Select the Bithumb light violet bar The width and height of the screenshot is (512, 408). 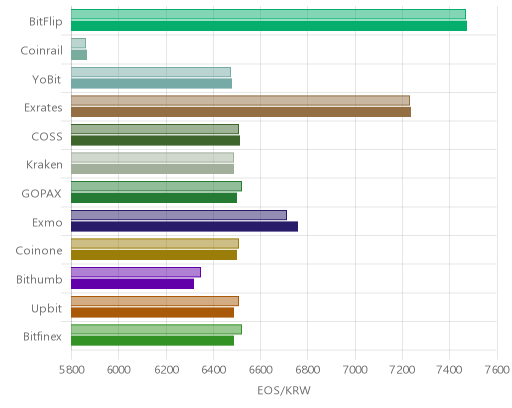click(136, 272)
